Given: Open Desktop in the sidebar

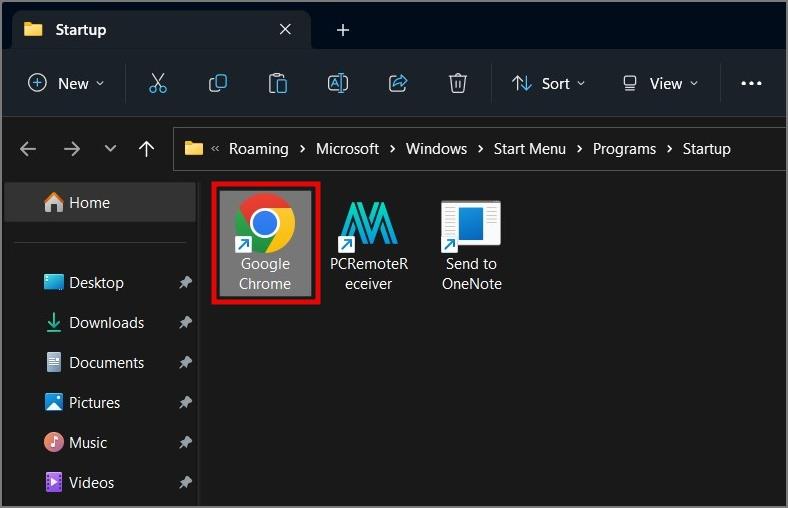Looking at the screenshot, I should click(96, 282).
